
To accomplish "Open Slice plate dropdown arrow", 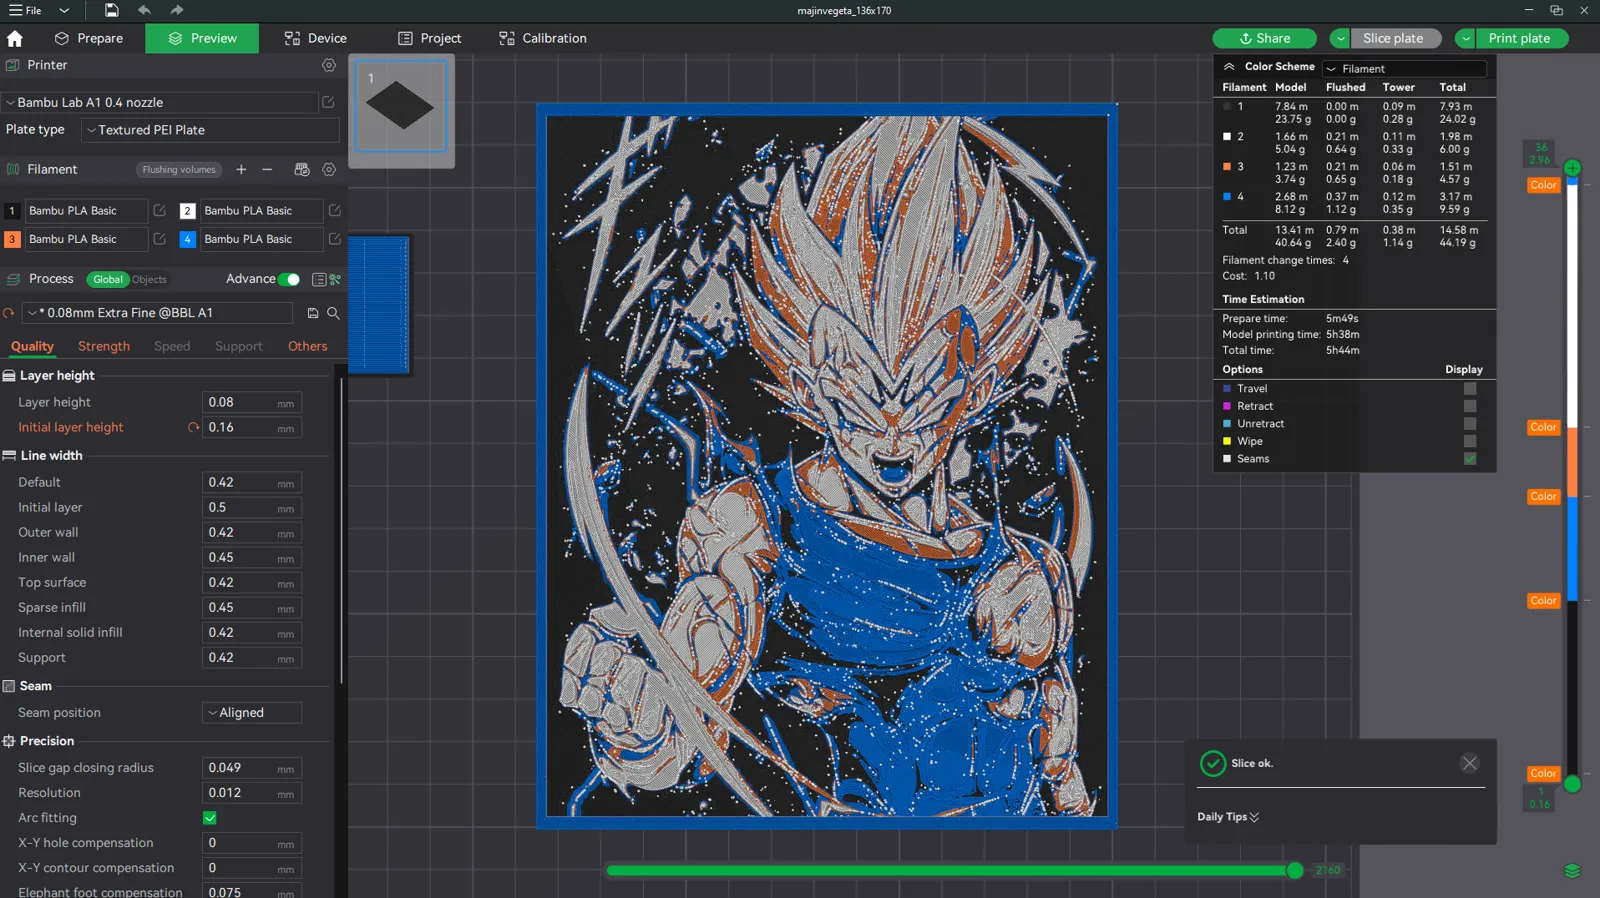I will coord(1340,38).
